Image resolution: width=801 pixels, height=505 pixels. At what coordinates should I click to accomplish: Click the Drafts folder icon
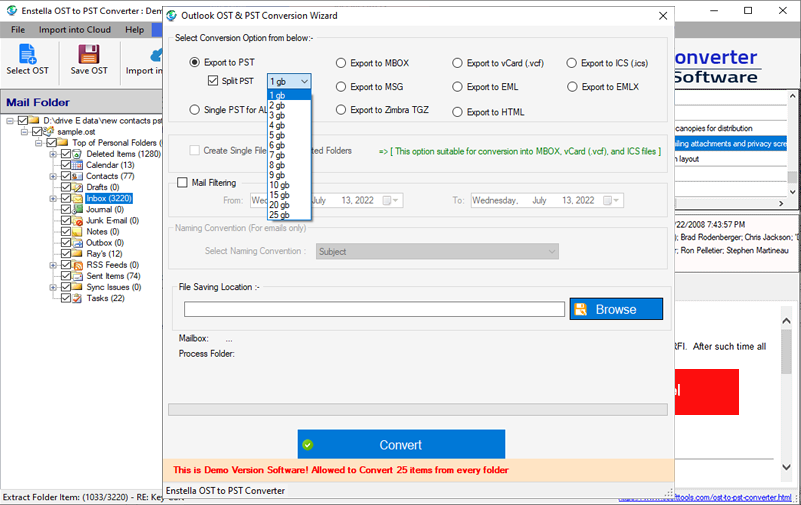pyautogui.click(x=77, y=187)
